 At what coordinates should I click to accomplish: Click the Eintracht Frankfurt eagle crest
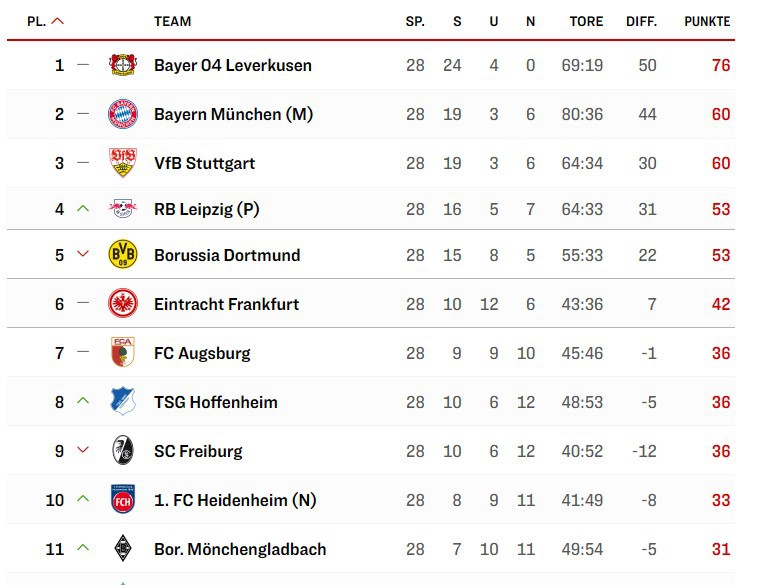coord(123,304)
